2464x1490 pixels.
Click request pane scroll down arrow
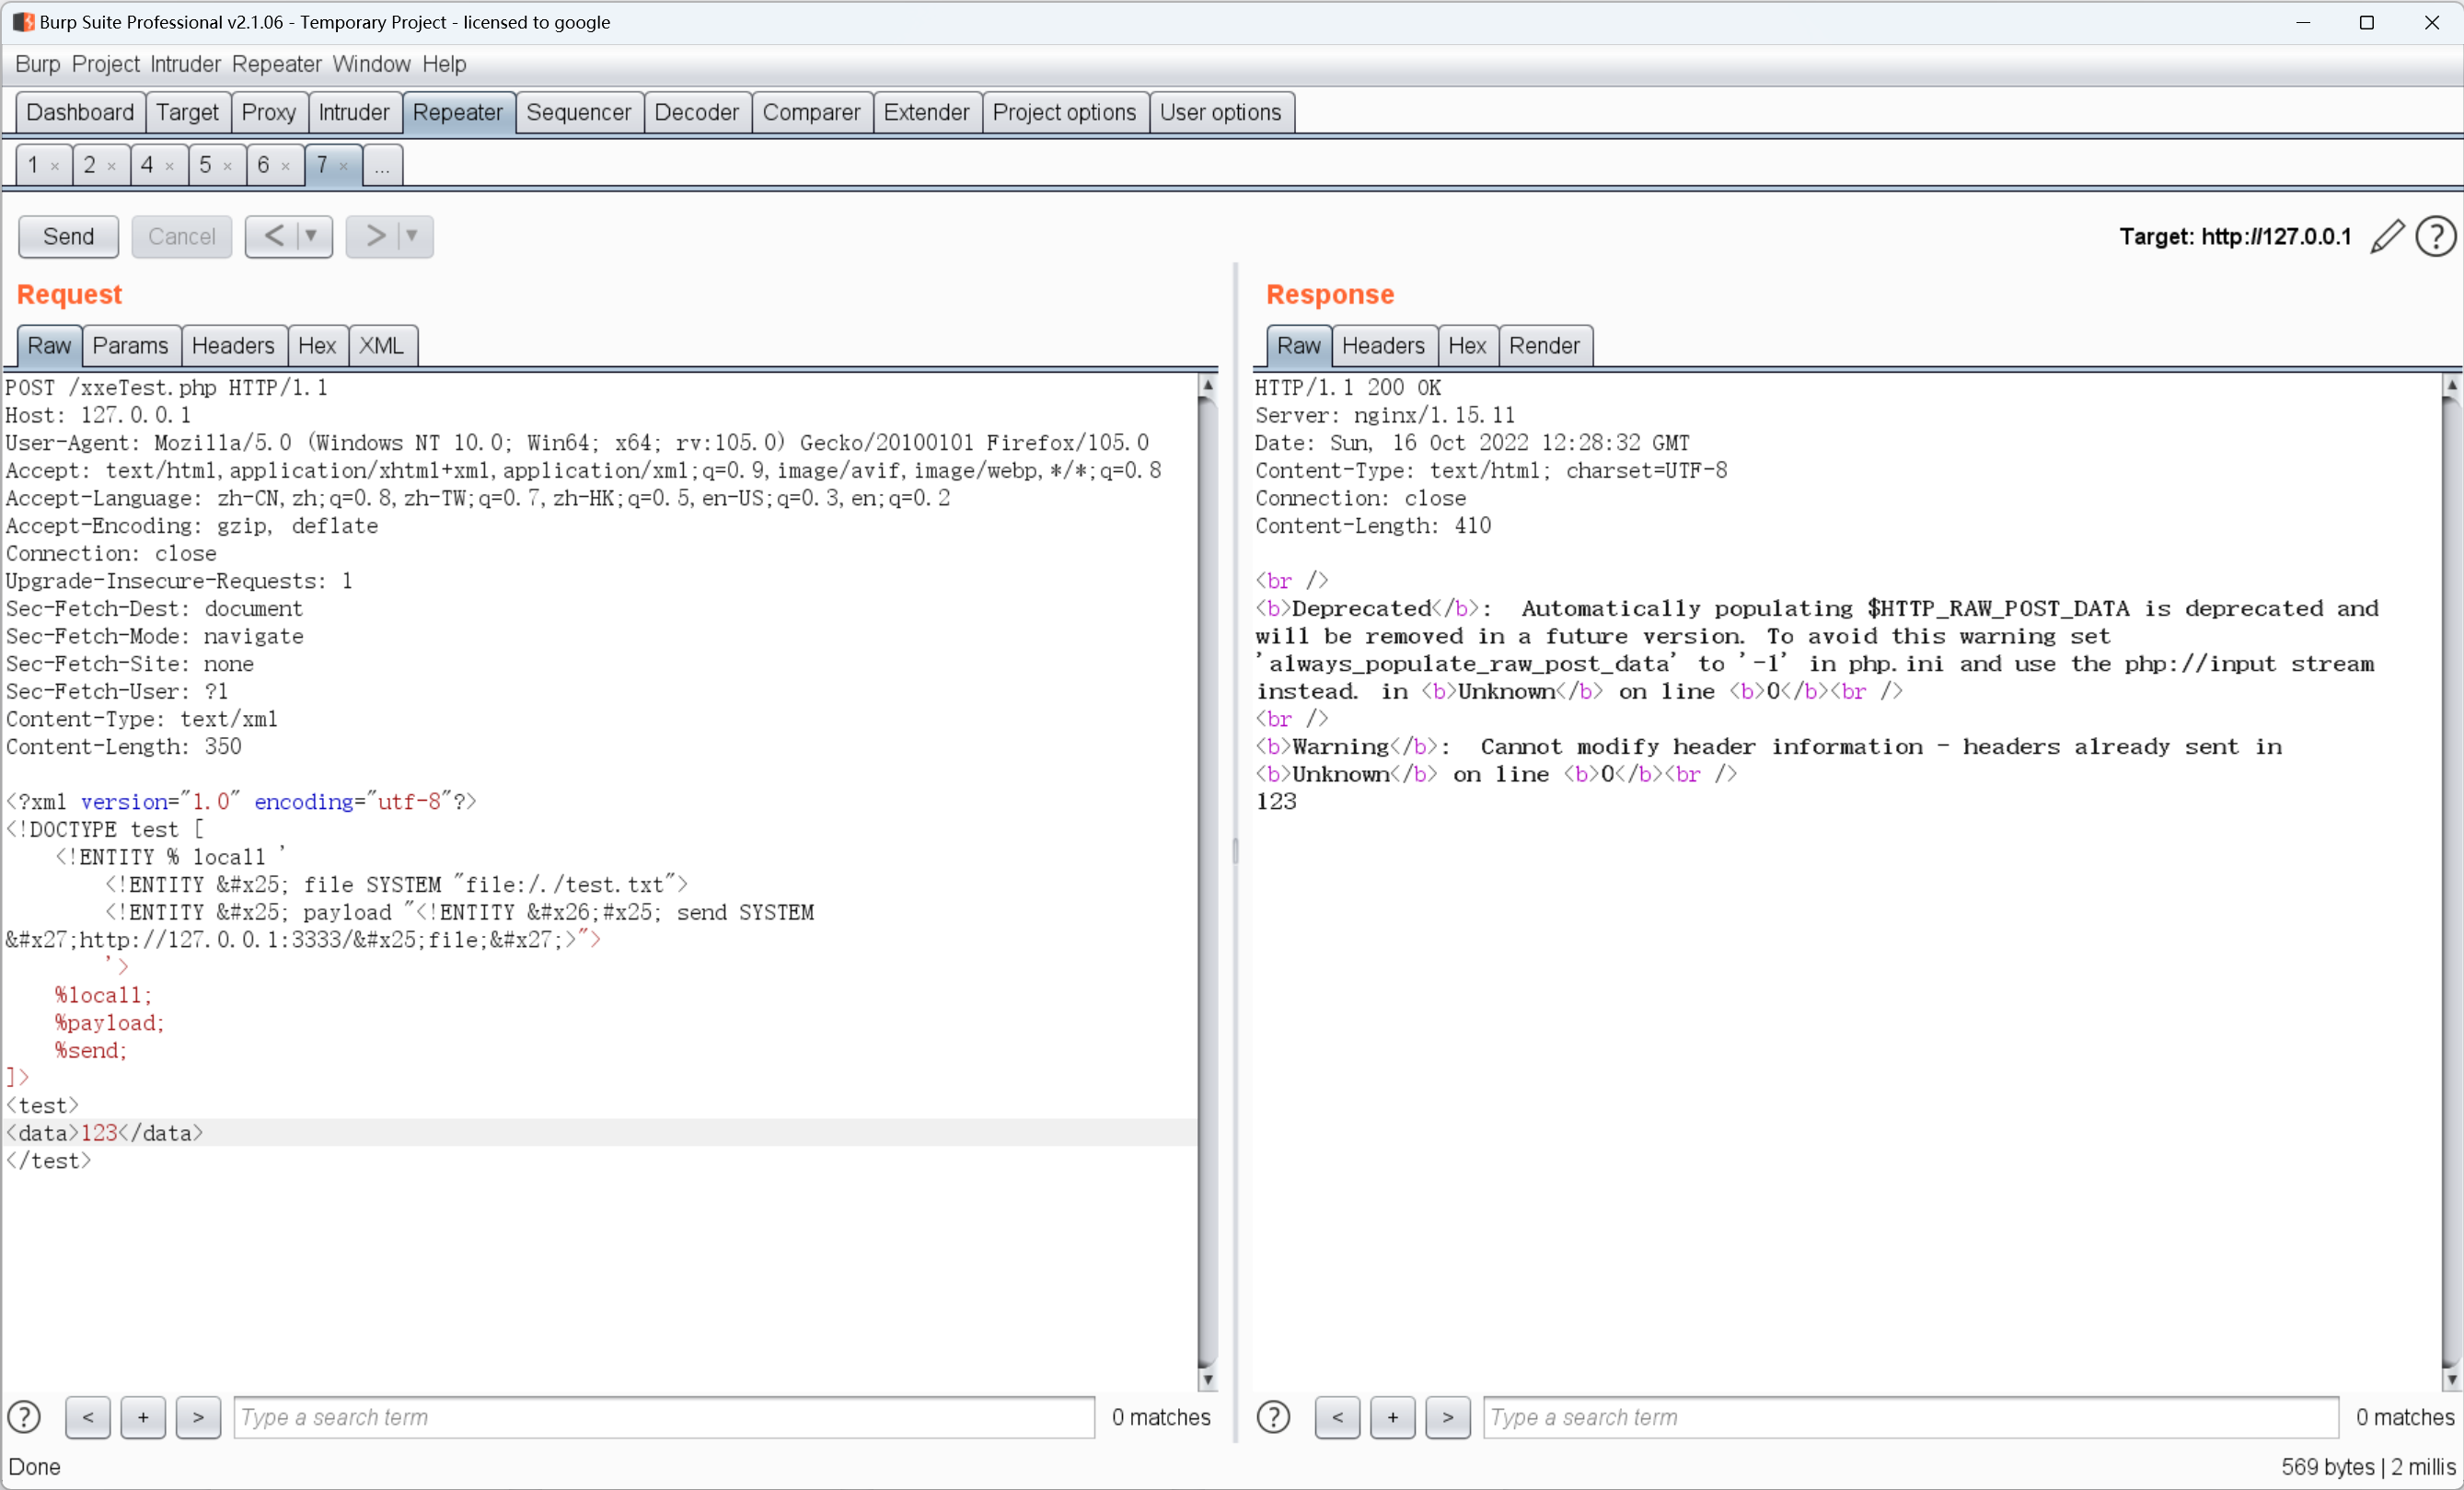coord(1208,1379)
